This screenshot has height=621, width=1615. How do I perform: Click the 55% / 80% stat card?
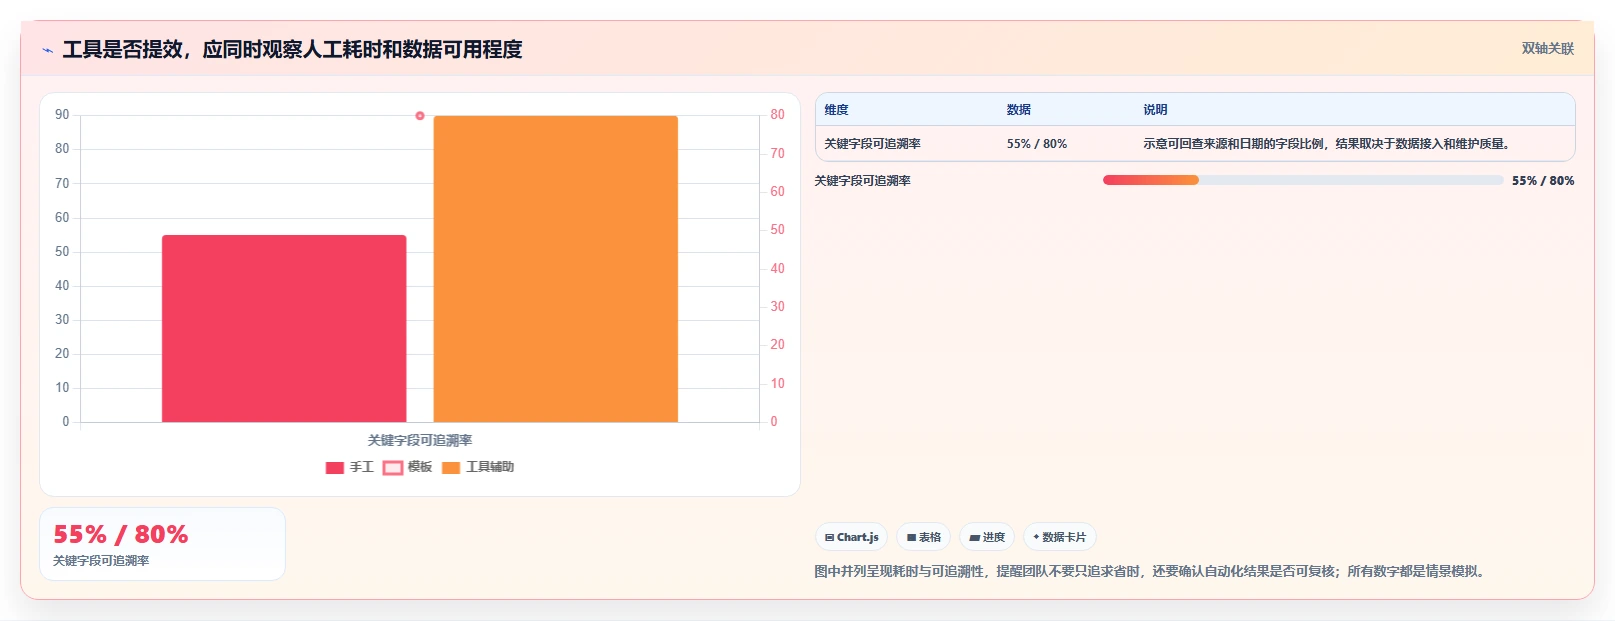click(x=162, y=544)
